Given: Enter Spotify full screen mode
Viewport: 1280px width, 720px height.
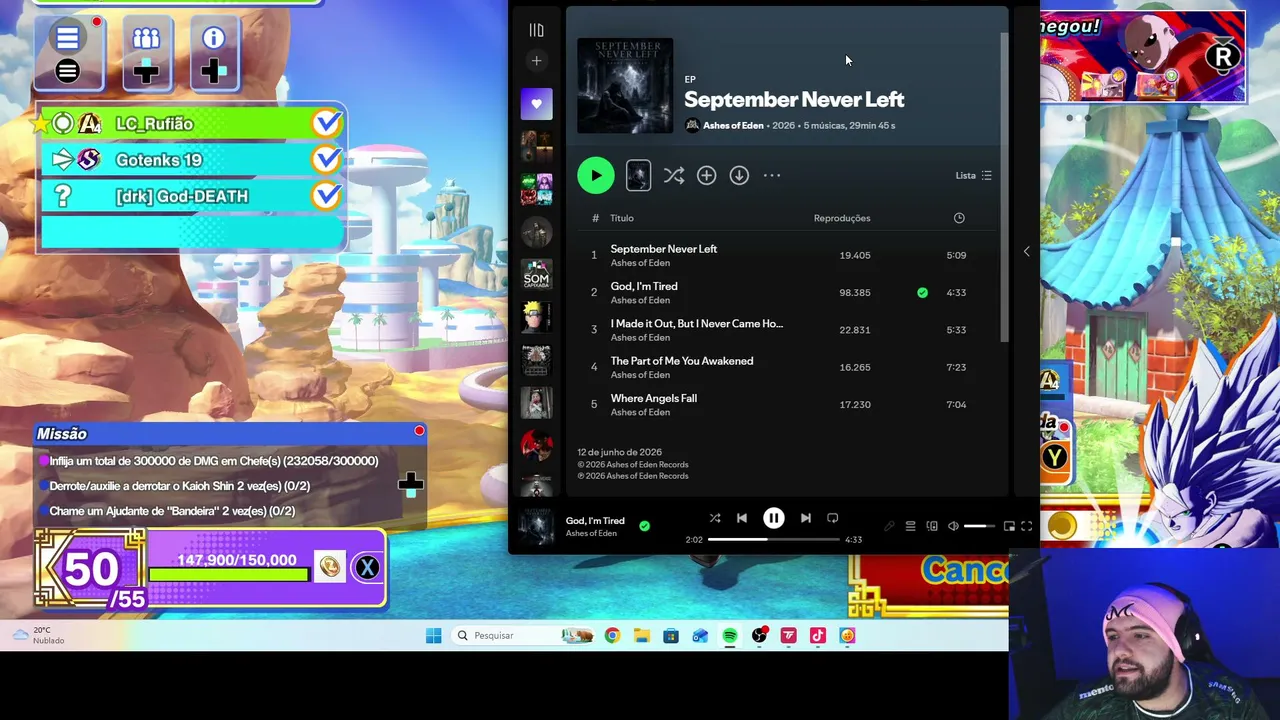Looking at the screenshot, I should [x=1026, y=527].
